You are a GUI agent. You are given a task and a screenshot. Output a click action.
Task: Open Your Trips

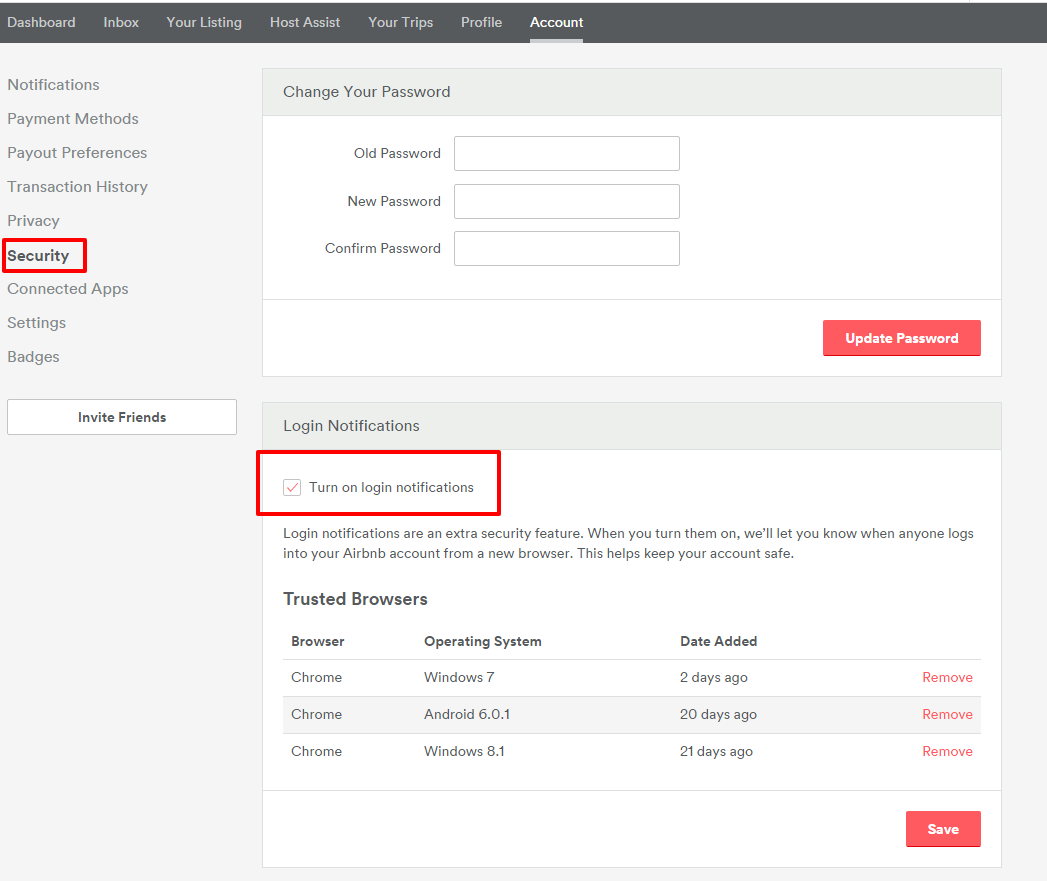400,22
